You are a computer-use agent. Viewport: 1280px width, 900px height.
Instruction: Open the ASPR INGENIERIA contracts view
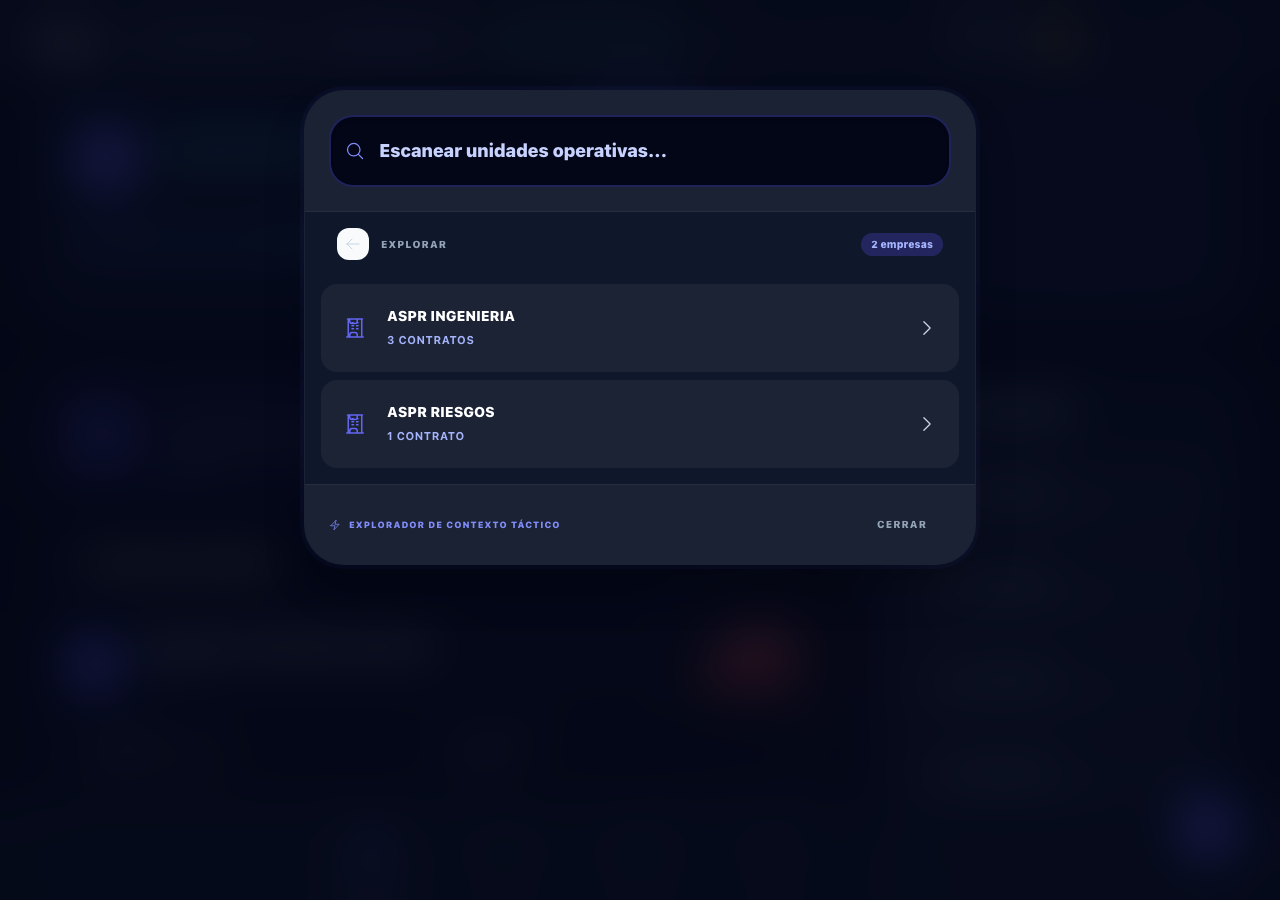640,328
